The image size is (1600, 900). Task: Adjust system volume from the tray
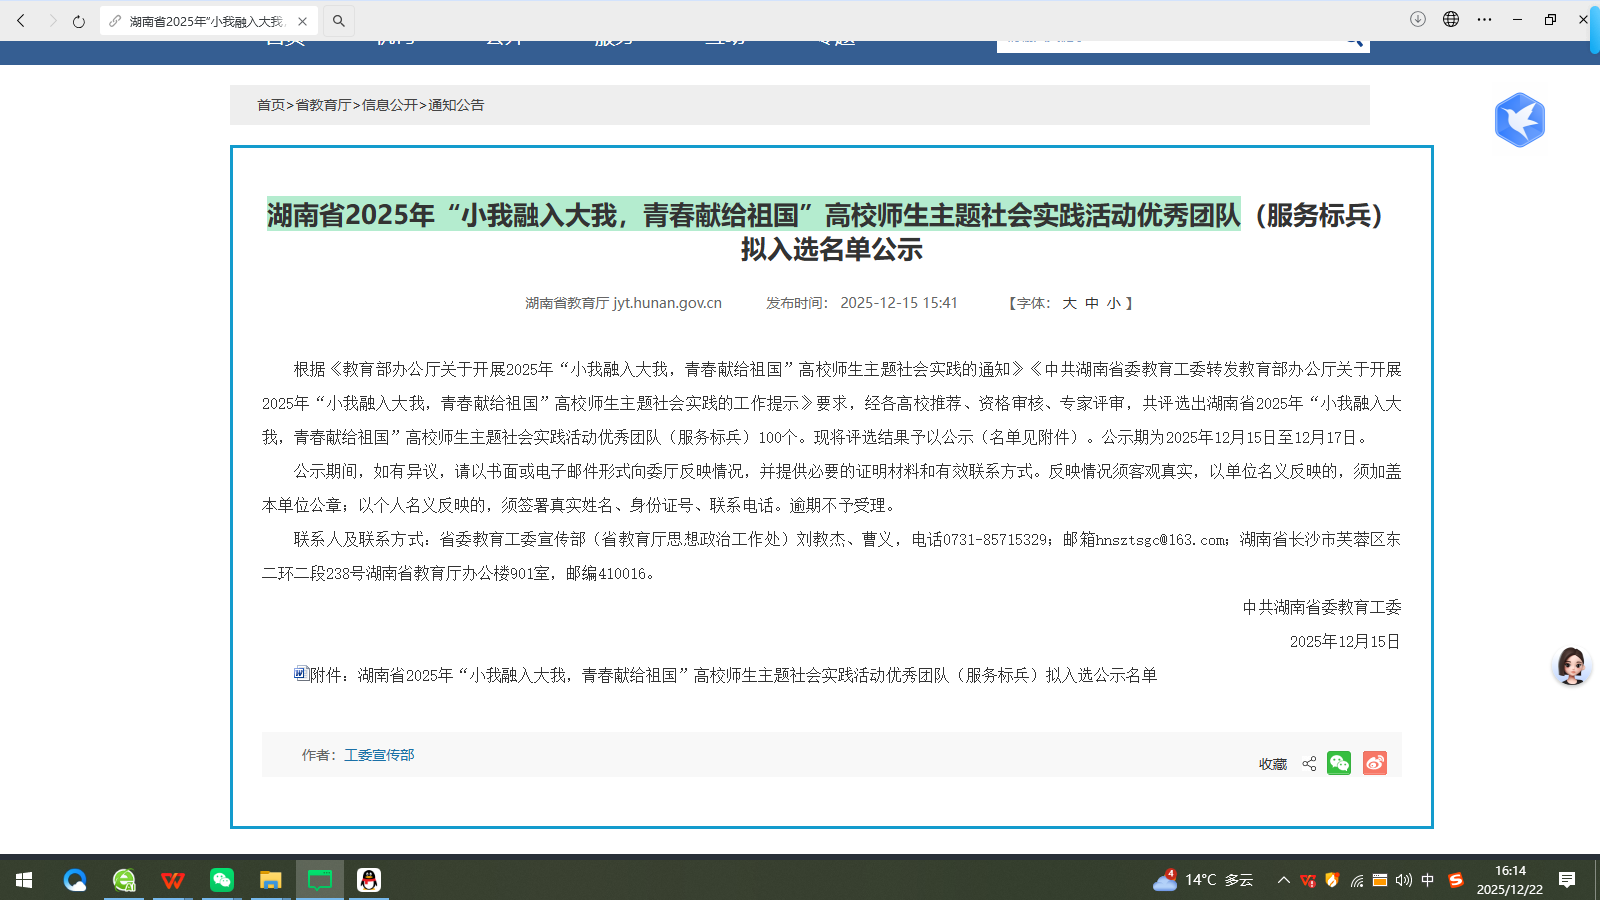[1402, 881]
